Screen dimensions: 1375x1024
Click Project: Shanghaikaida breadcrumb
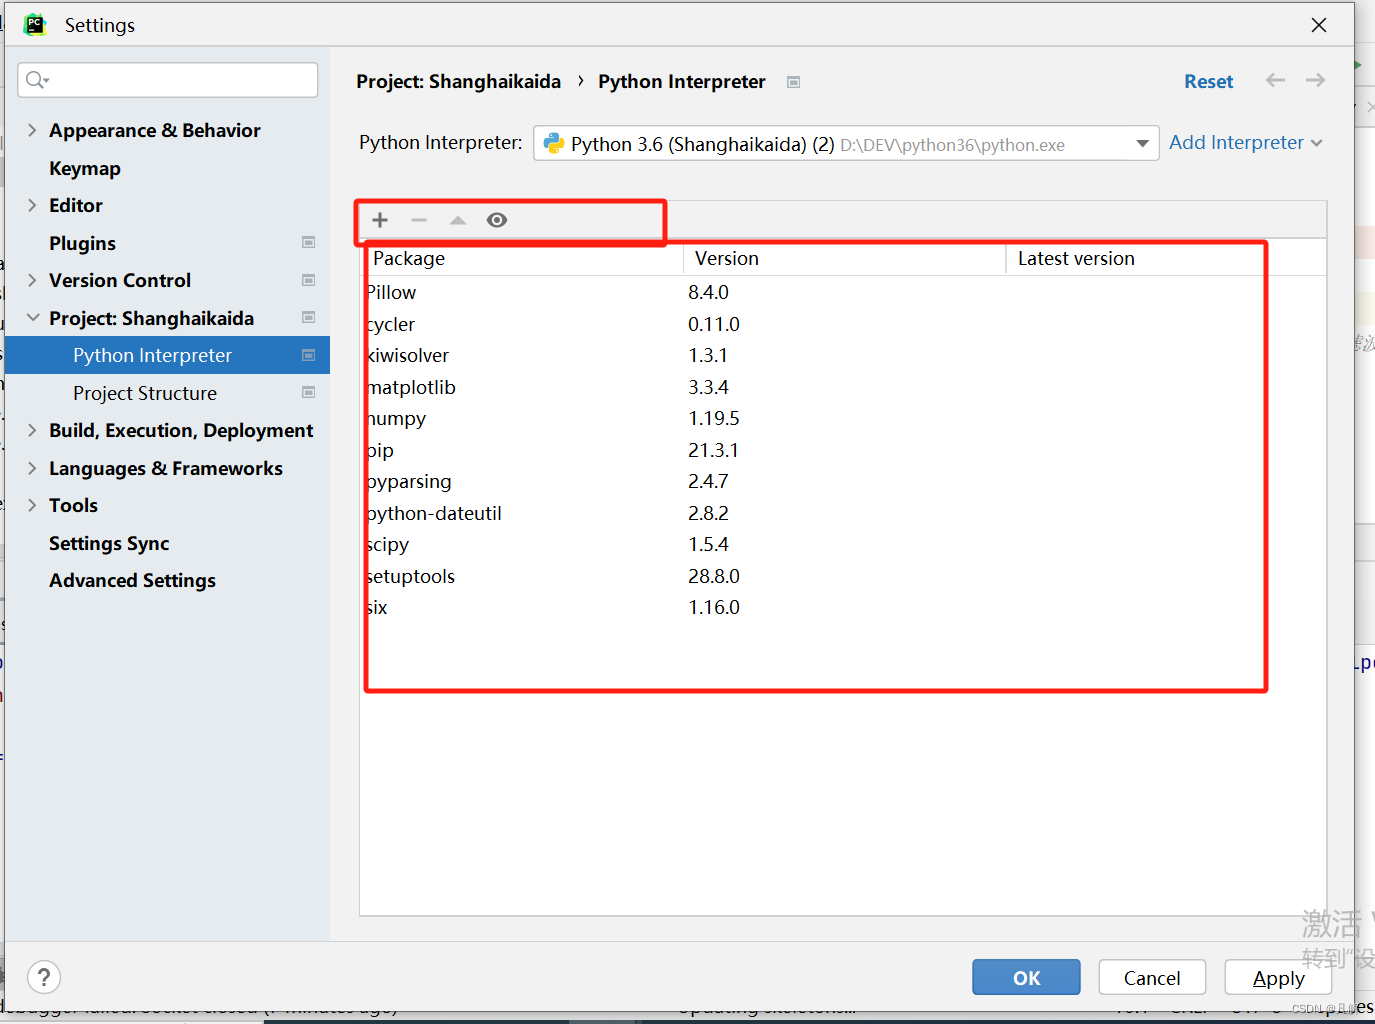[458, 81]
